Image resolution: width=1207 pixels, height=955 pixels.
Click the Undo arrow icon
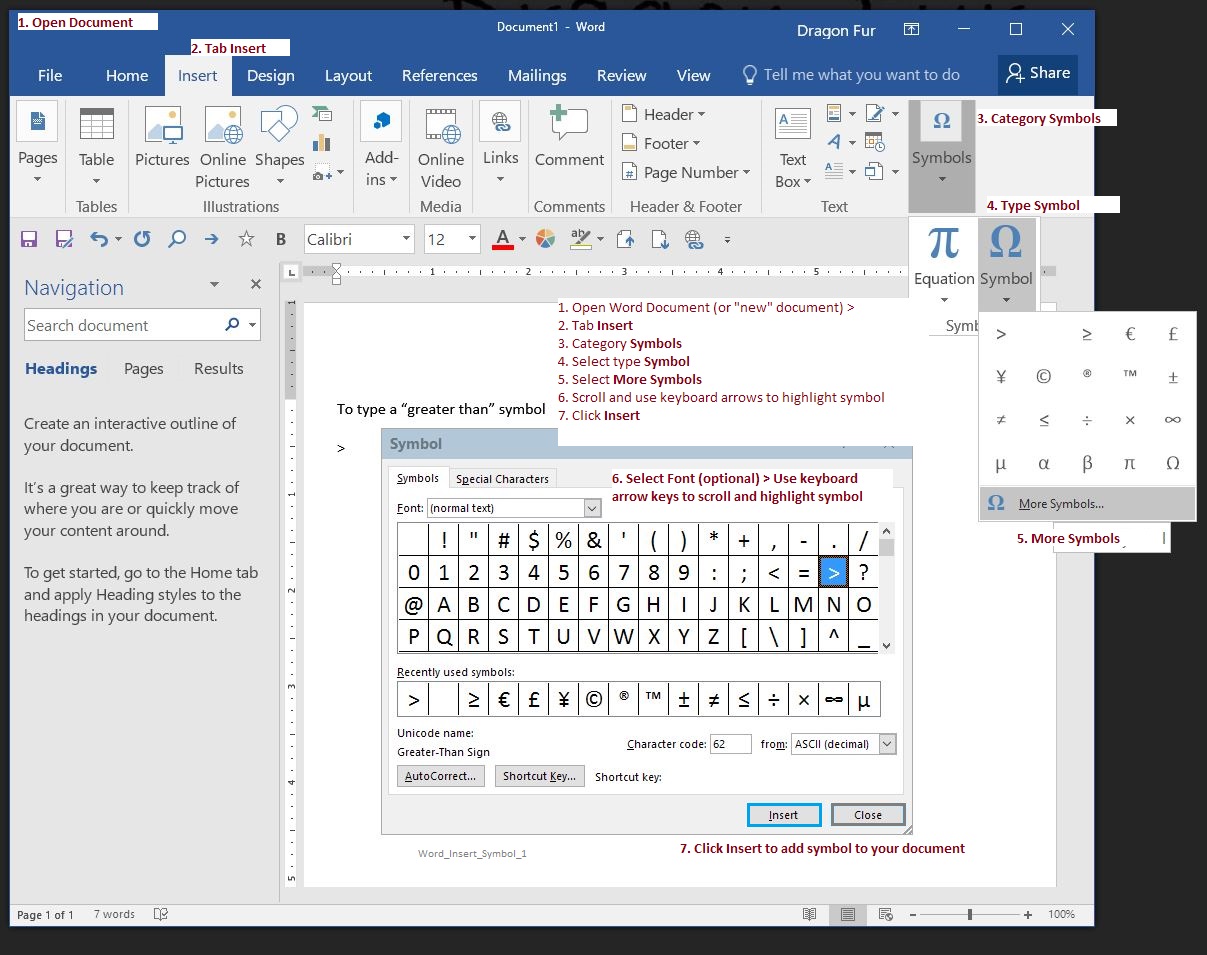click(98, 239)
